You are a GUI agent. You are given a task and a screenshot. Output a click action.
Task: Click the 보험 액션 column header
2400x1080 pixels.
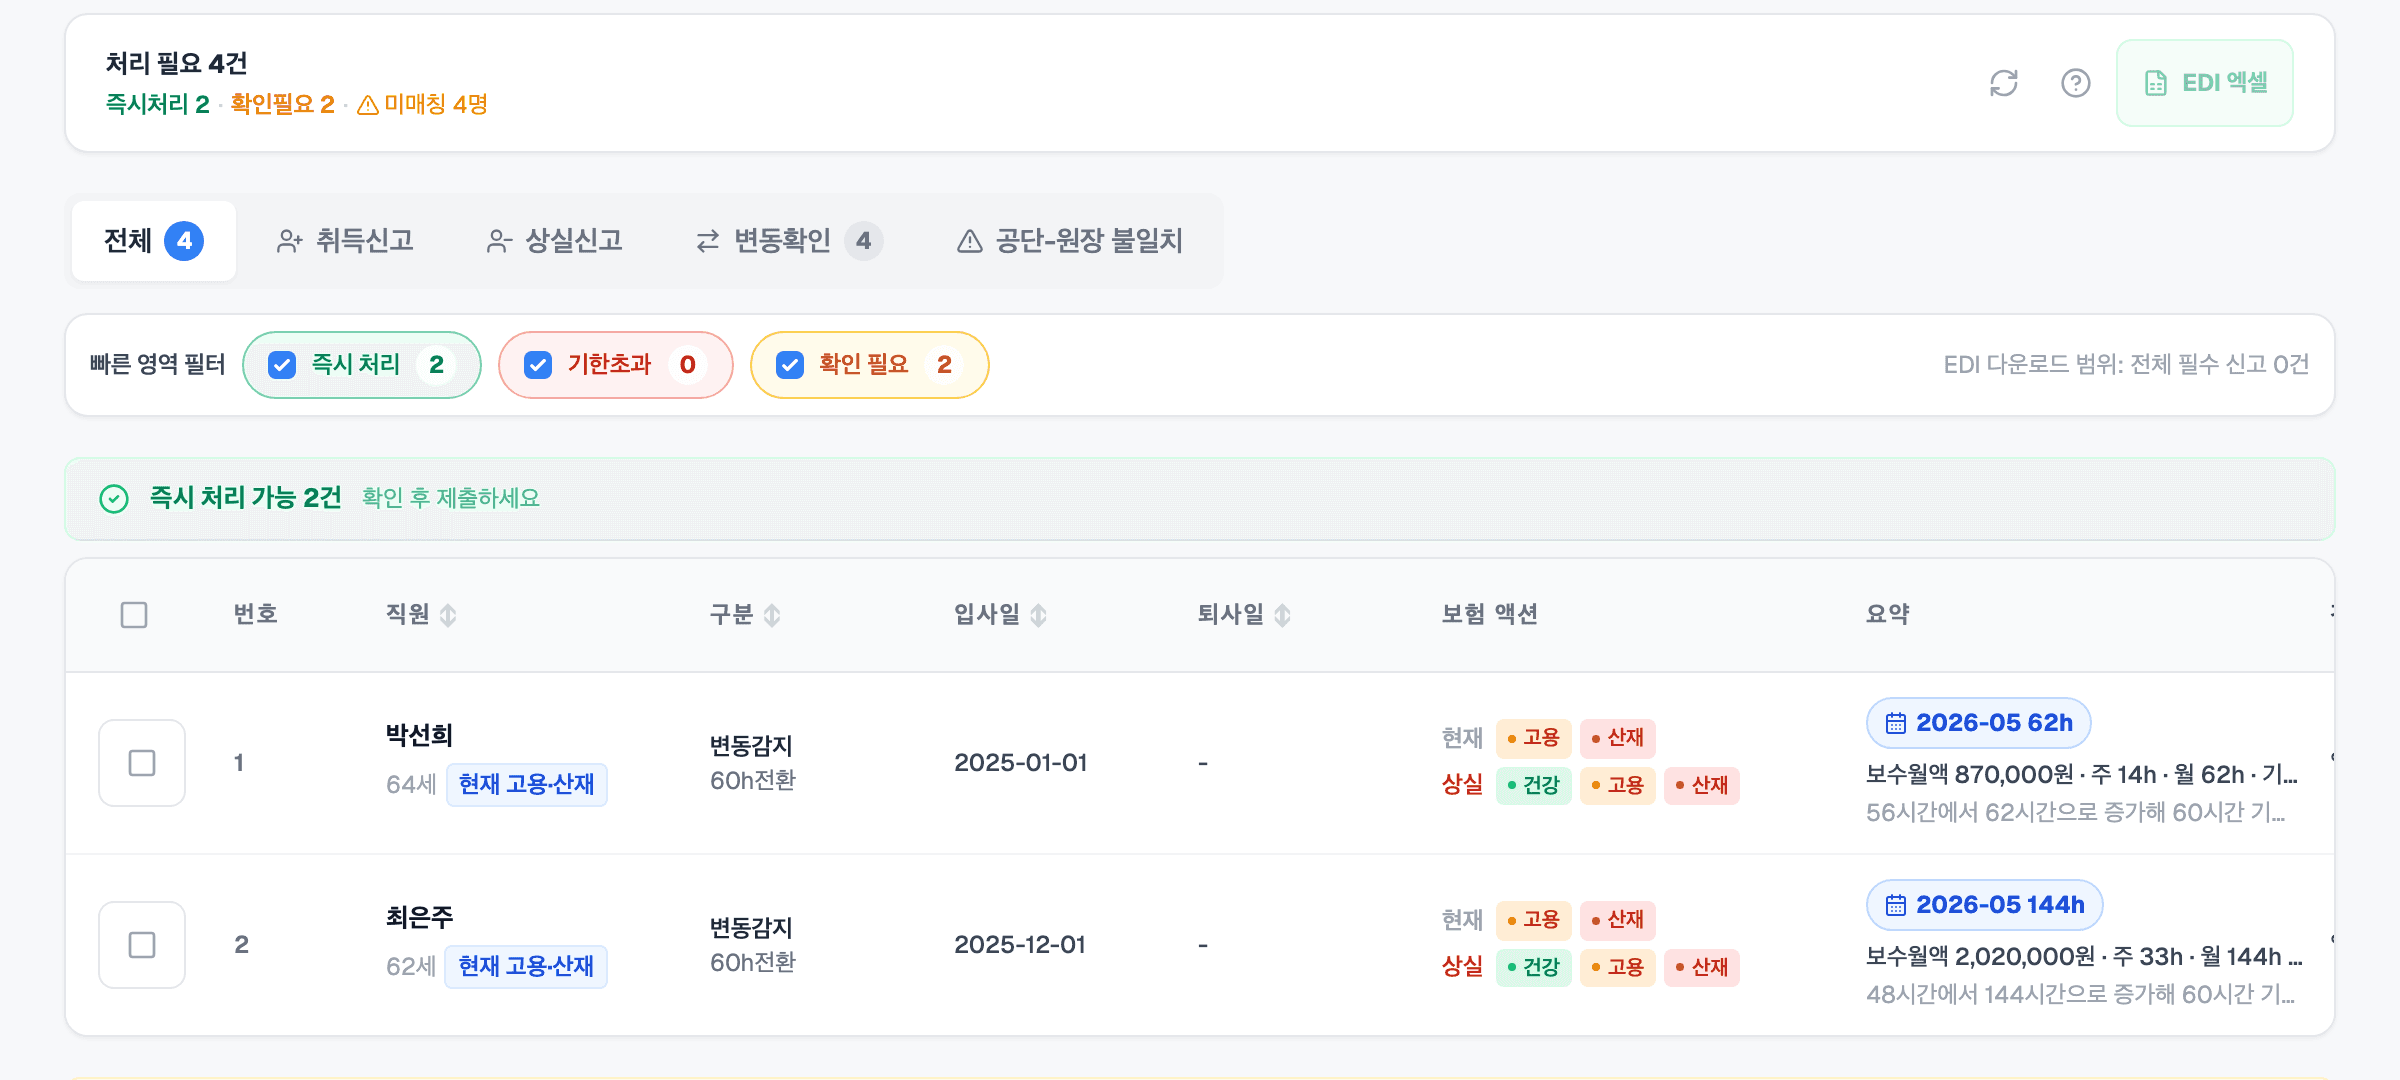point(1490,615)
